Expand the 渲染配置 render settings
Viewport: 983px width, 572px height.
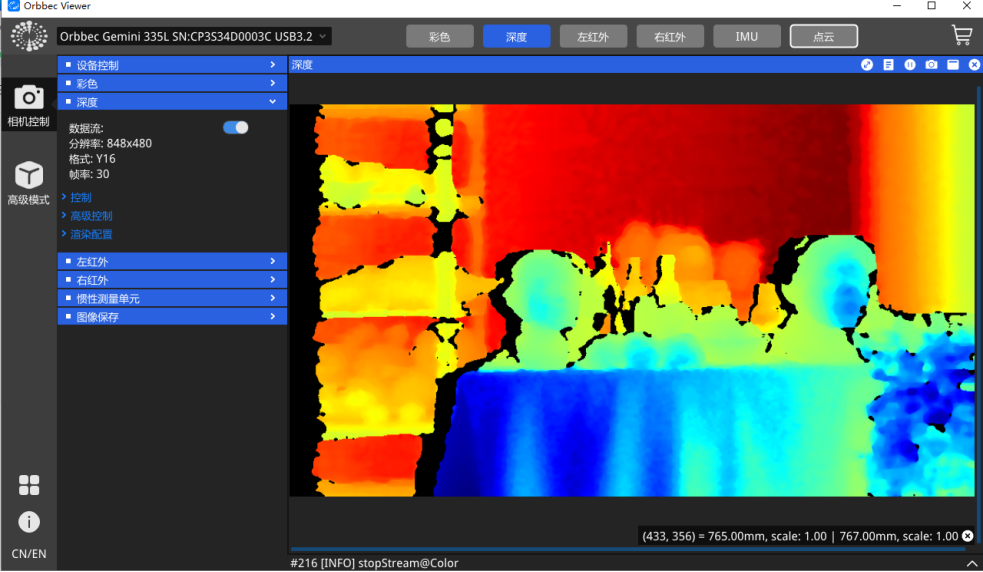(x=91, y=235)
